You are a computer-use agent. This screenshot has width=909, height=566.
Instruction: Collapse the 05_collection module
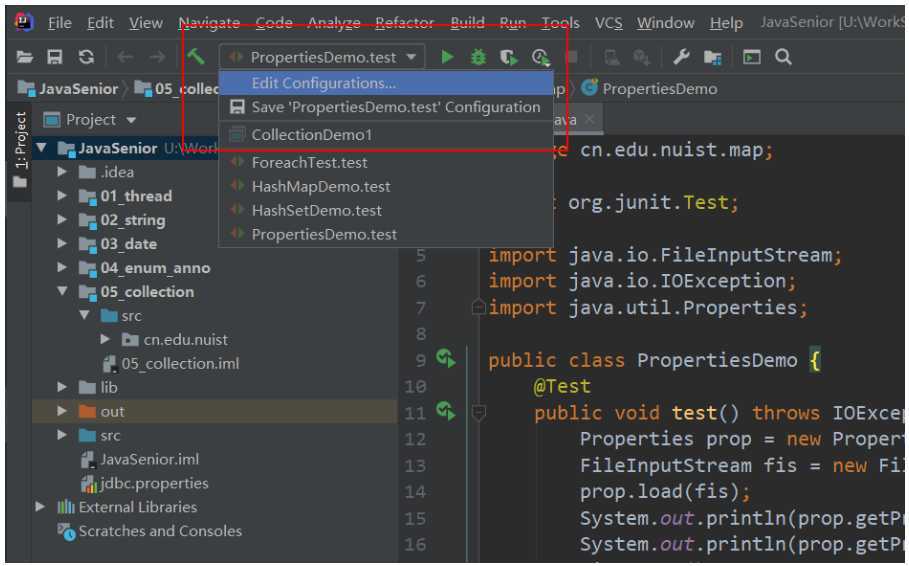[62, 291]
